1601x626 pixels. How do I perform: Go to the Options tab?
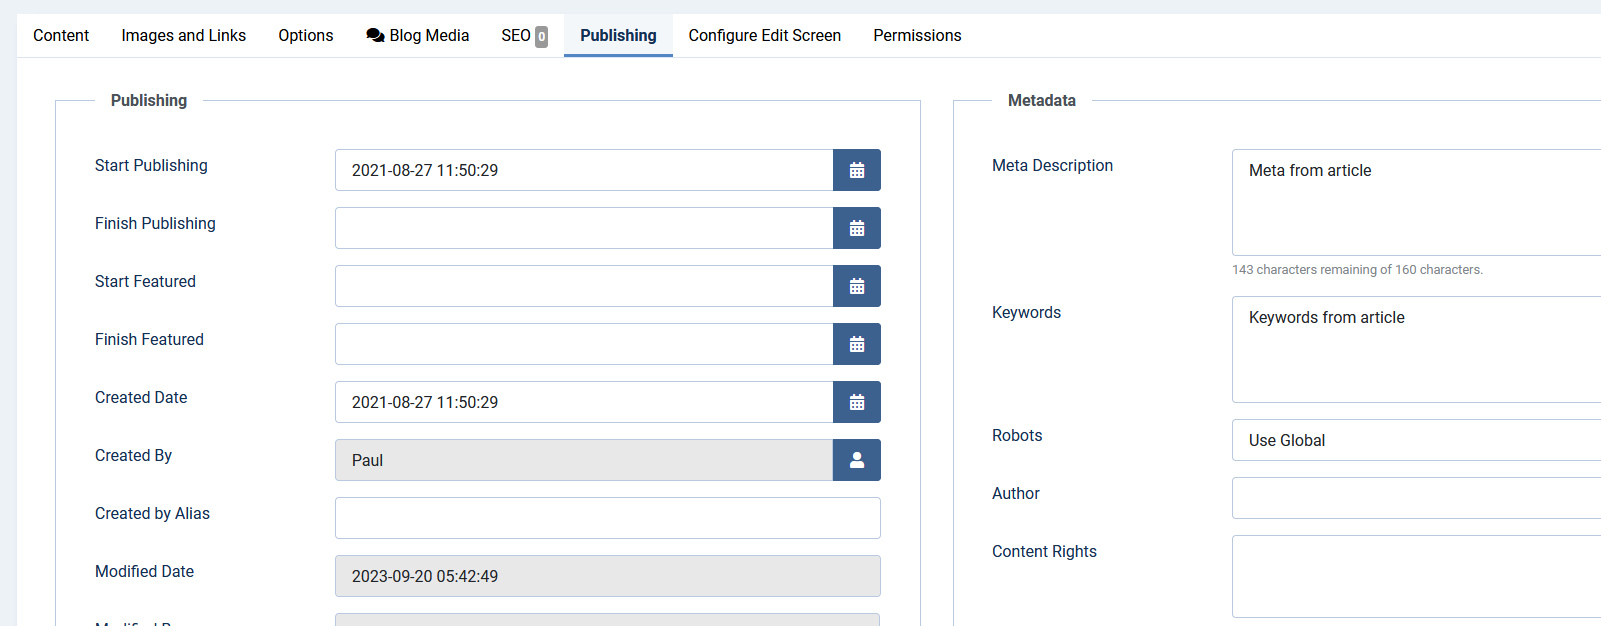coord(306,36)
